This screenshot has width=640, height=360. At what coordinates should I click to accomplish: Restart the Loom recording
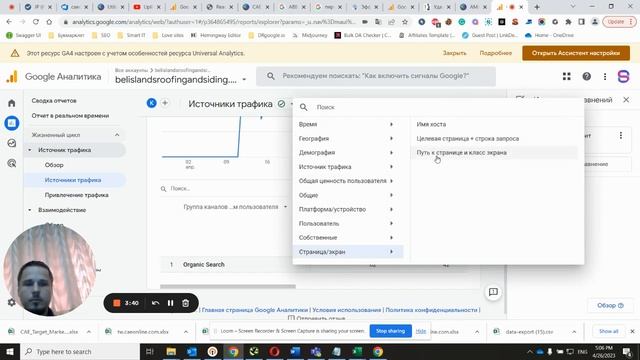[156, 303]
